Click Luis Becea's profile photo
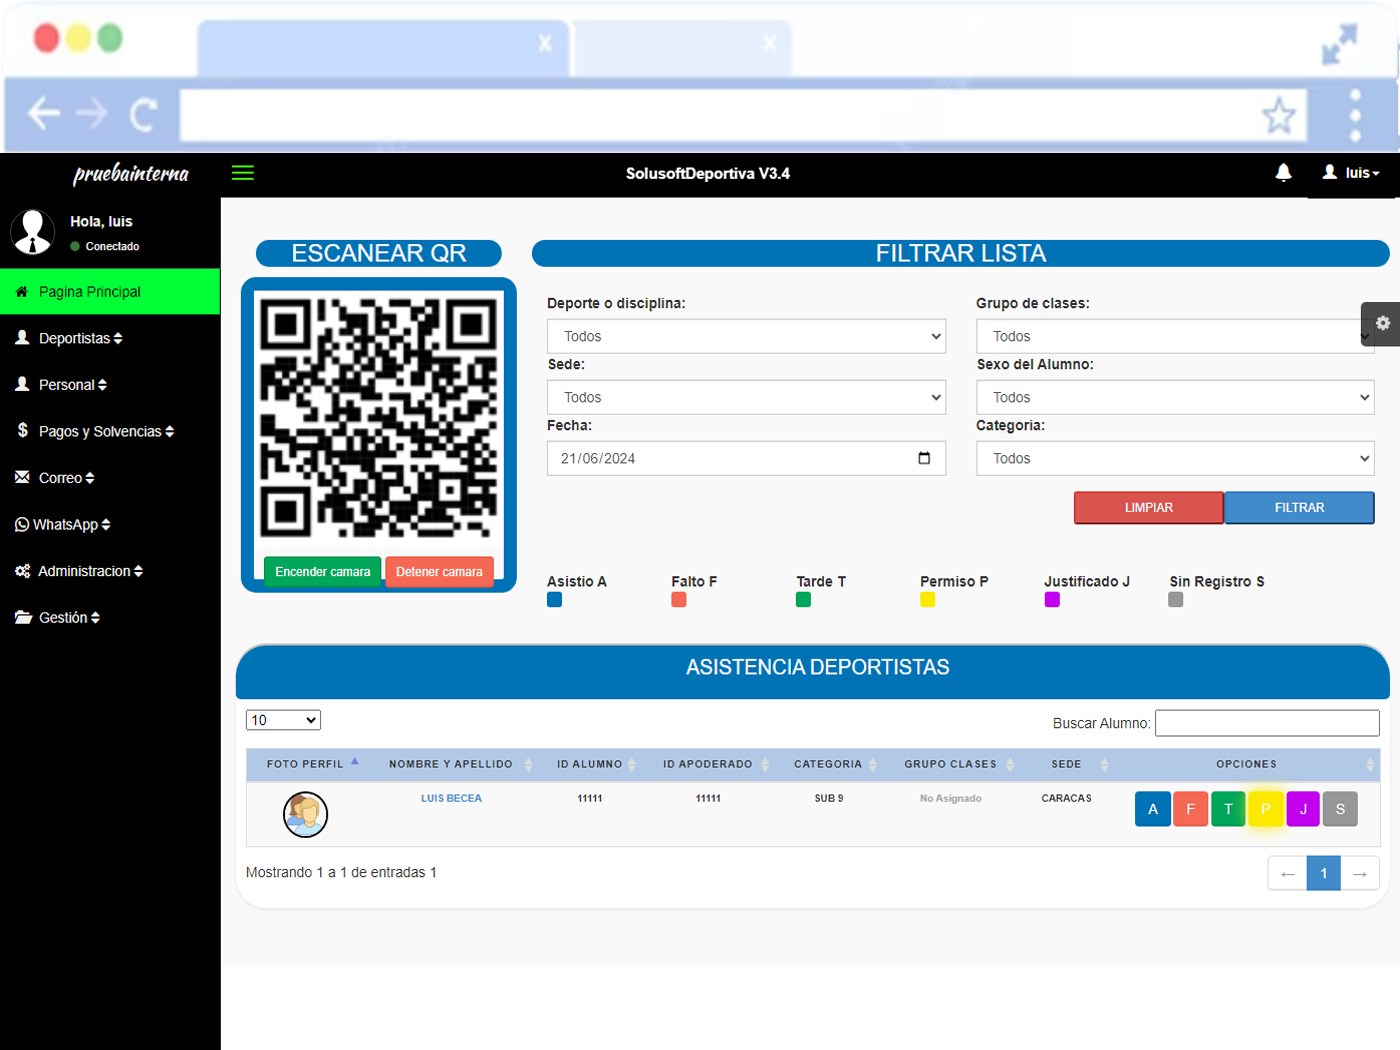 coord(306,814)
